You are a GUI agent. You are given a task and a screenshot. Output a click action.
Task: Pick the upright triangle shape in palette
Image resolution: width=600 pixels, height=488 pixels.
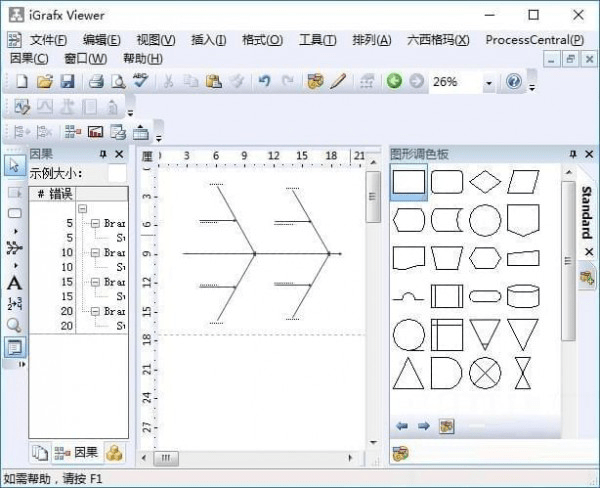[x=408, y=373]
